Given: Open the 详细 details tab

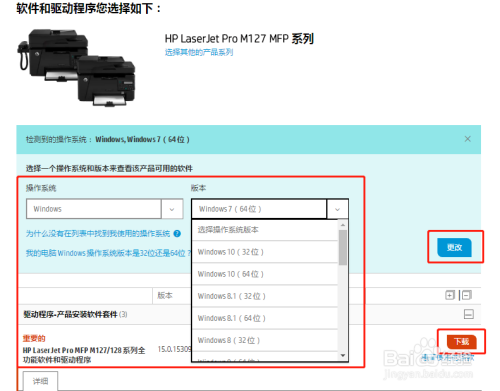Looking at the screenshot, I should pyautogui.click(x=40, y=381).
